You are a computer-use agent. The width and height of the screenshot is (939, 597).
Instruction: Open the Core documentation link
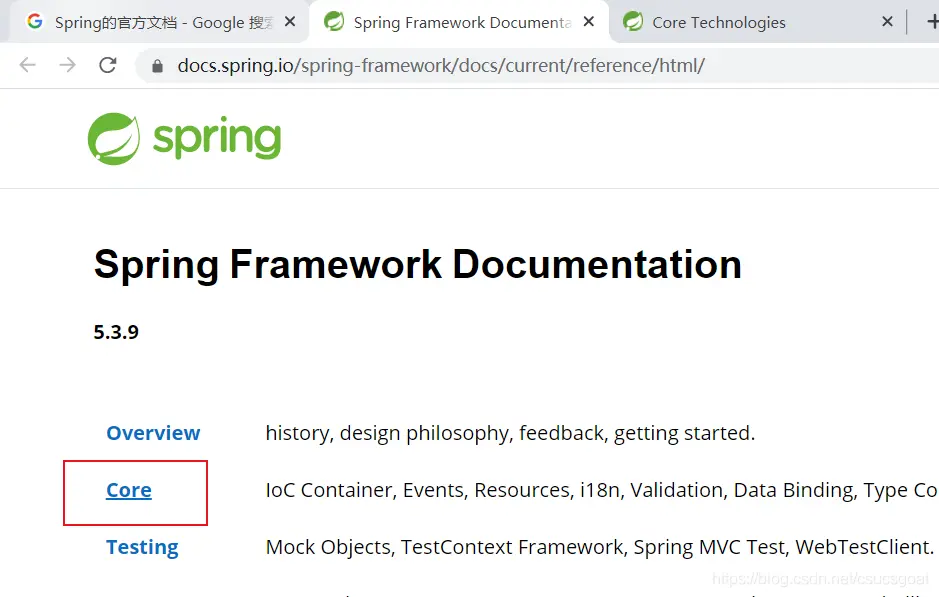pos(129,490)
